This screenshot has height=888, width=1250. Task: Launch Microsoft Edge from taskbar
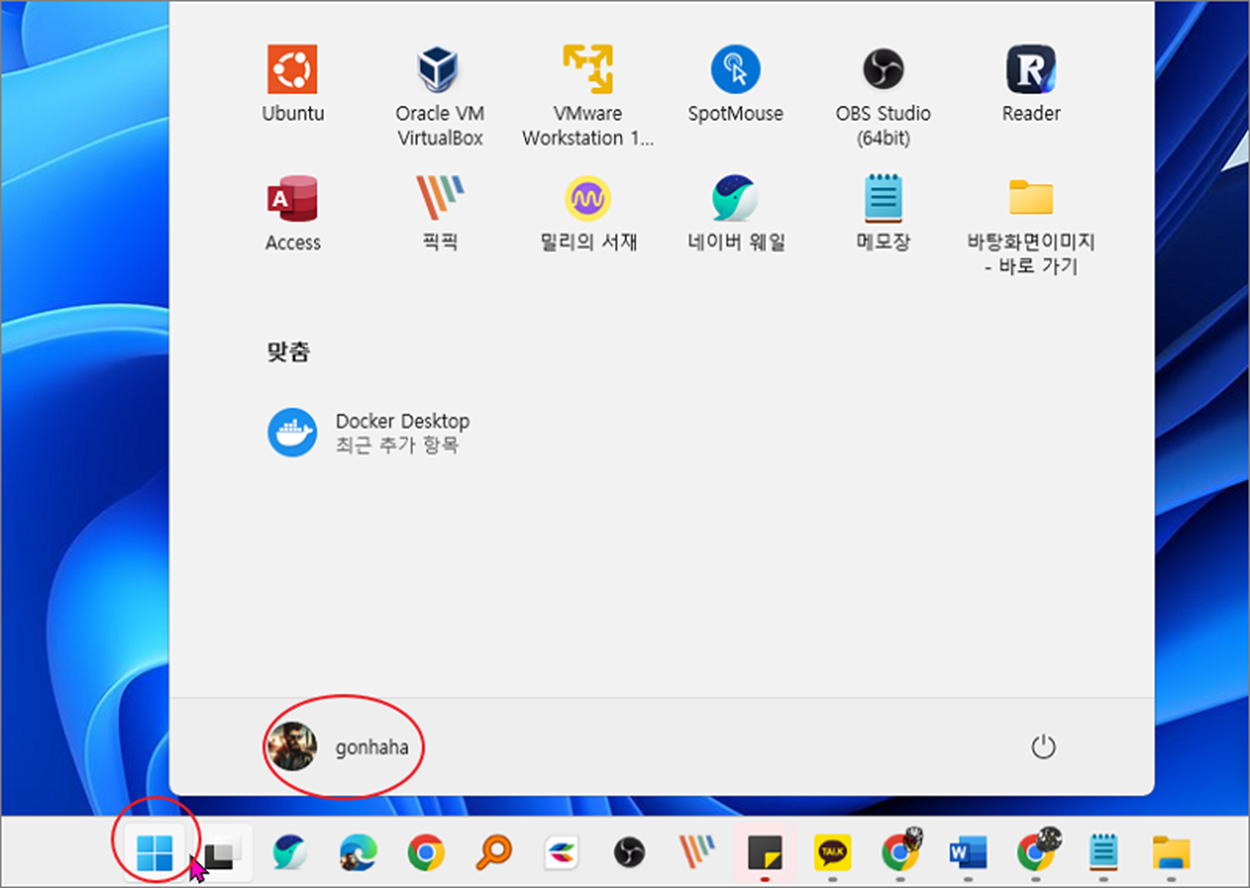click(358, 853)
